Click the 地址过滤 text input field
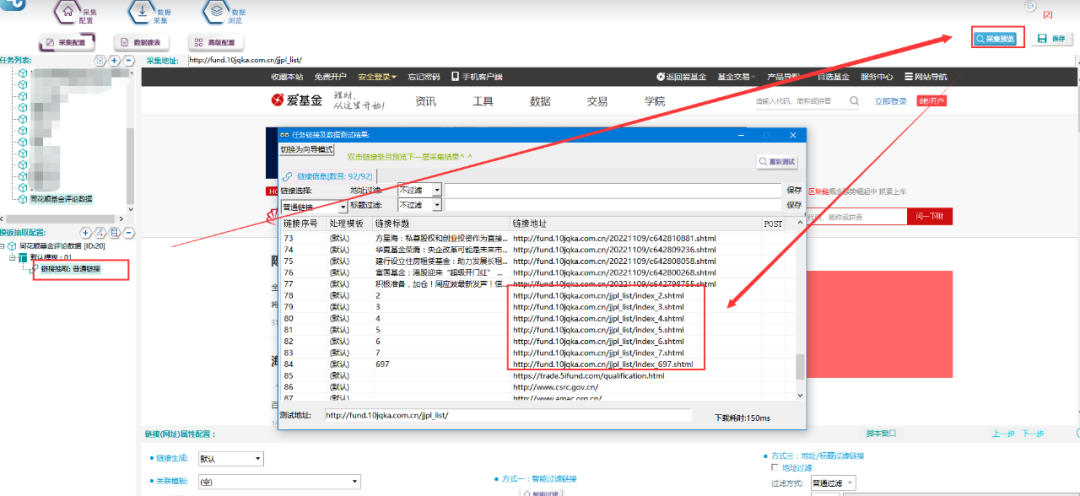1080x496 pixels. click(x=613, y=189)
